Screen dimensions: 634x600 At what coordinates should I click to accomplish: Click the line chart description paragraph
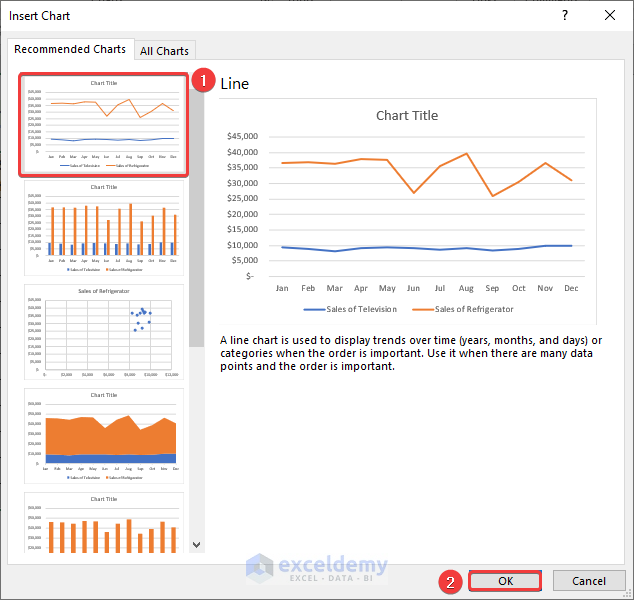point(411,353)
